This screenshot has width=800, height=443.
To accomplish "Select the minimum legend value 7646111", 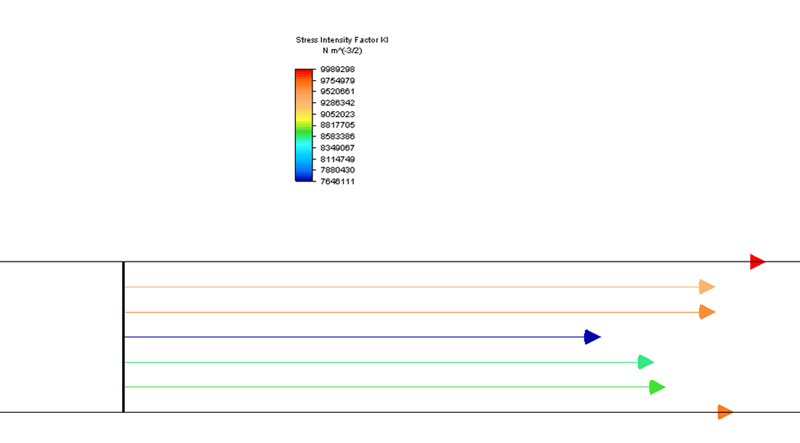I will 337,181.
